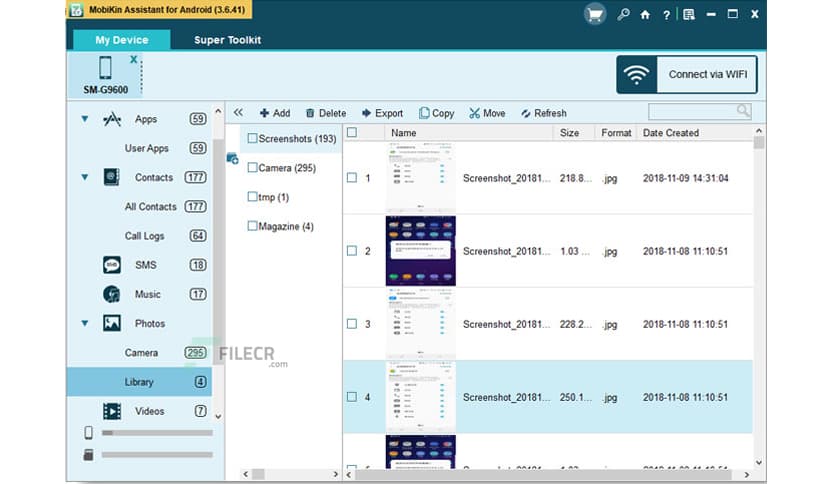The height and width of the screenshot is (484, 836).
Task: Collapse the Apps tree arrow
Action: (x=85, y=119)
